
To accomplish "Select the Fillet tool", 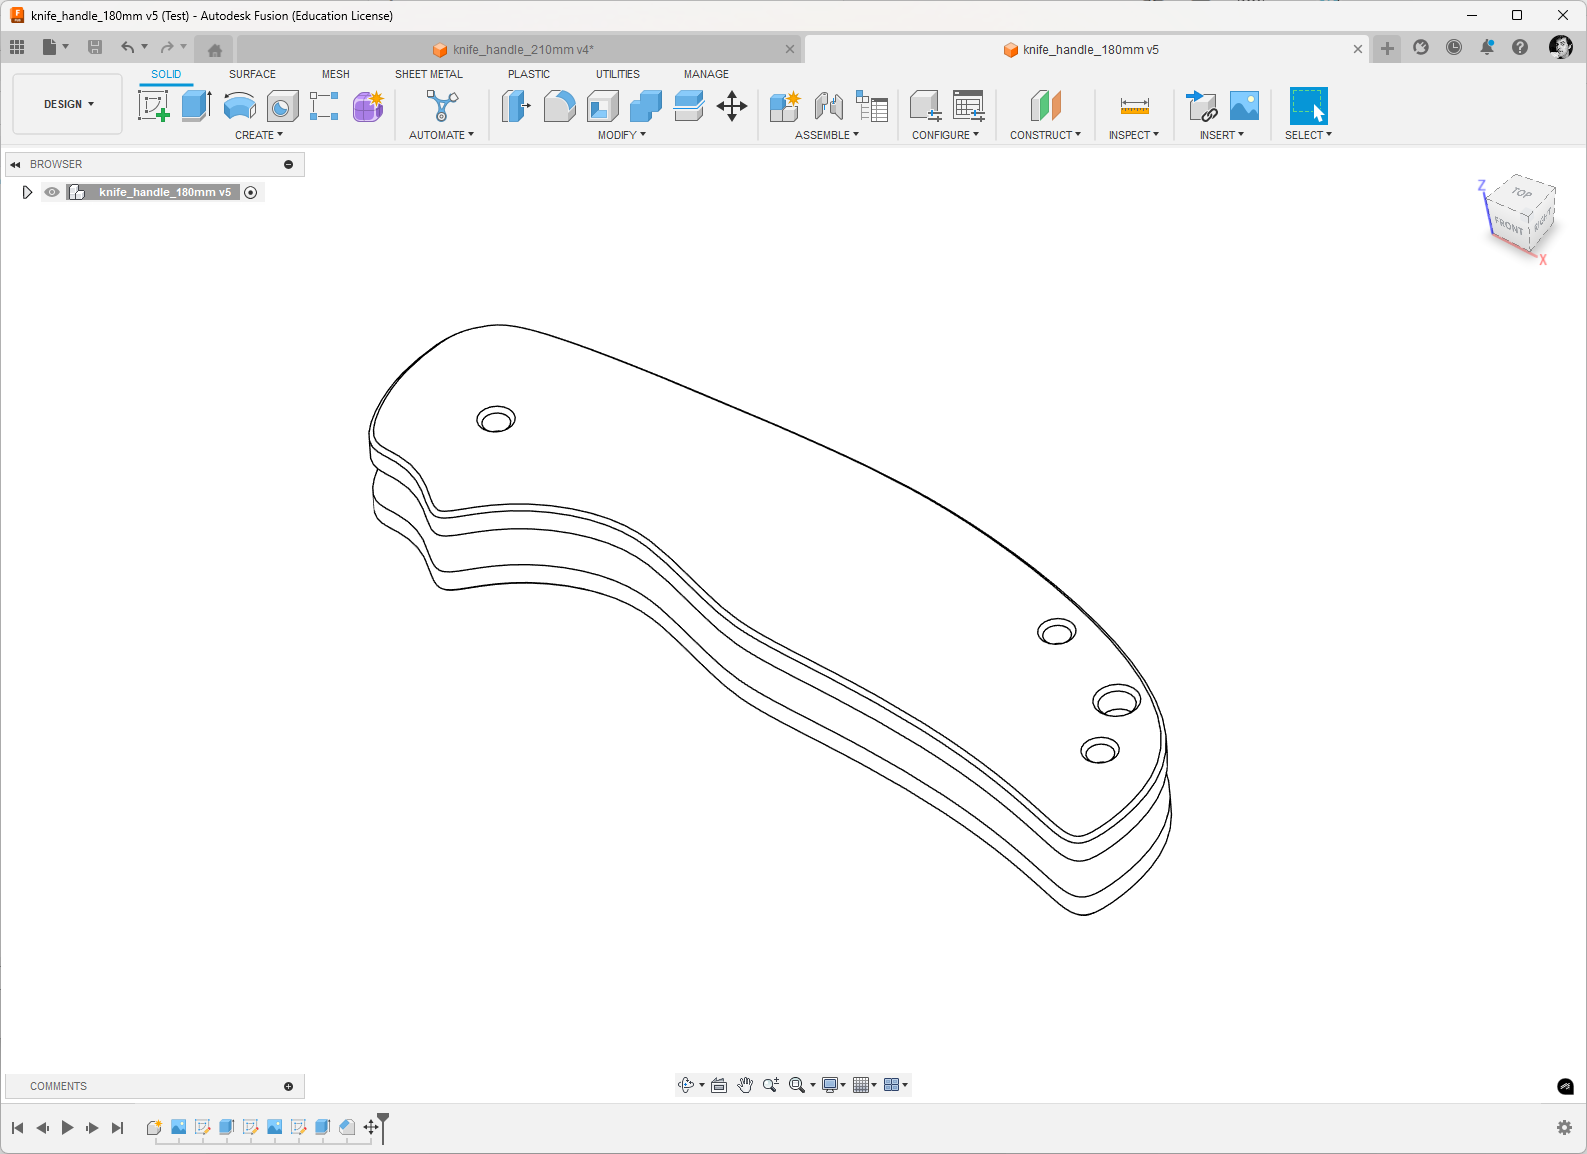I will point(559,106).
